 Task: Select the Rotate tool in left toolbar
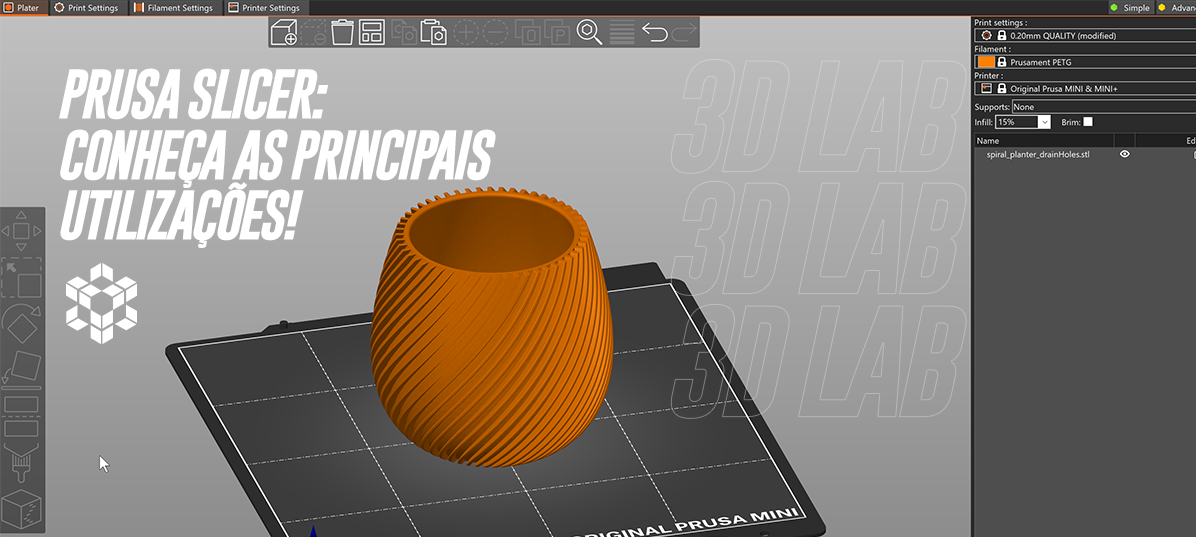(x=21, y=324)
